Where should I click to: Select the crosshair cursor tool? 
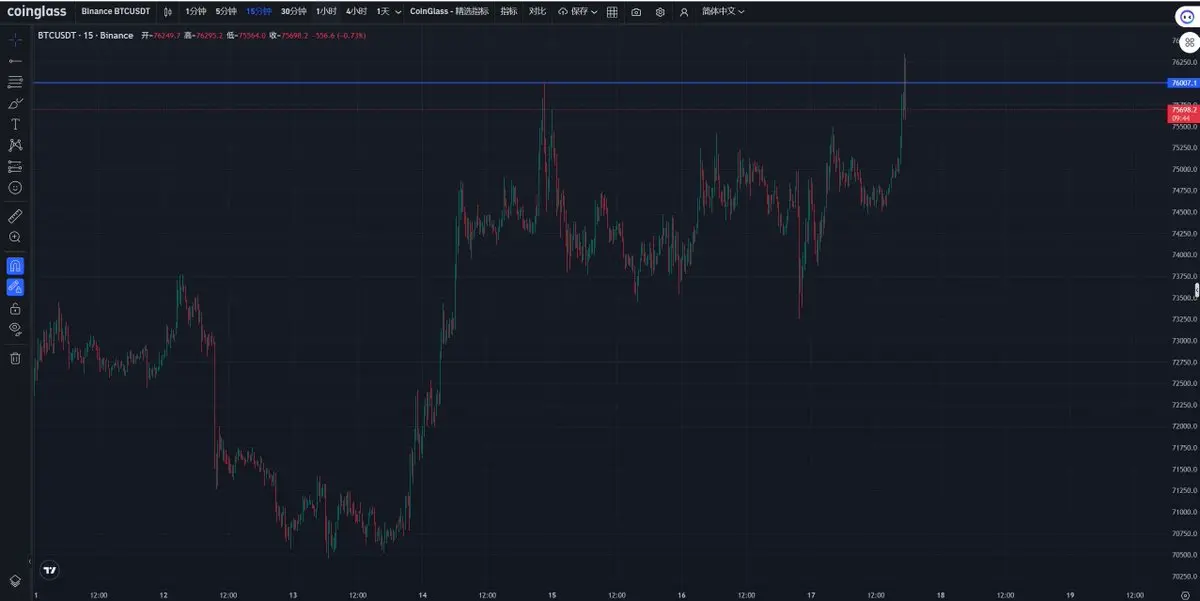[x=15, y=40]
